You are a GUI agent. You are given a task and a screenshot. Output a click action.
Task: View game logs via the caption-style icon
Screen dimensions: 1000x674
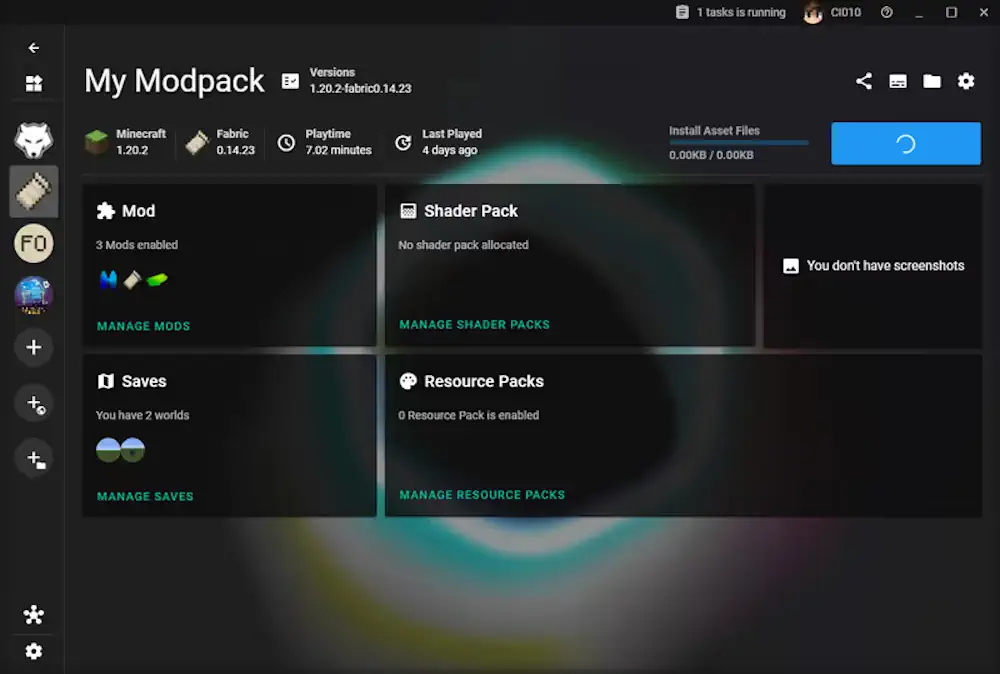point(898,82)
